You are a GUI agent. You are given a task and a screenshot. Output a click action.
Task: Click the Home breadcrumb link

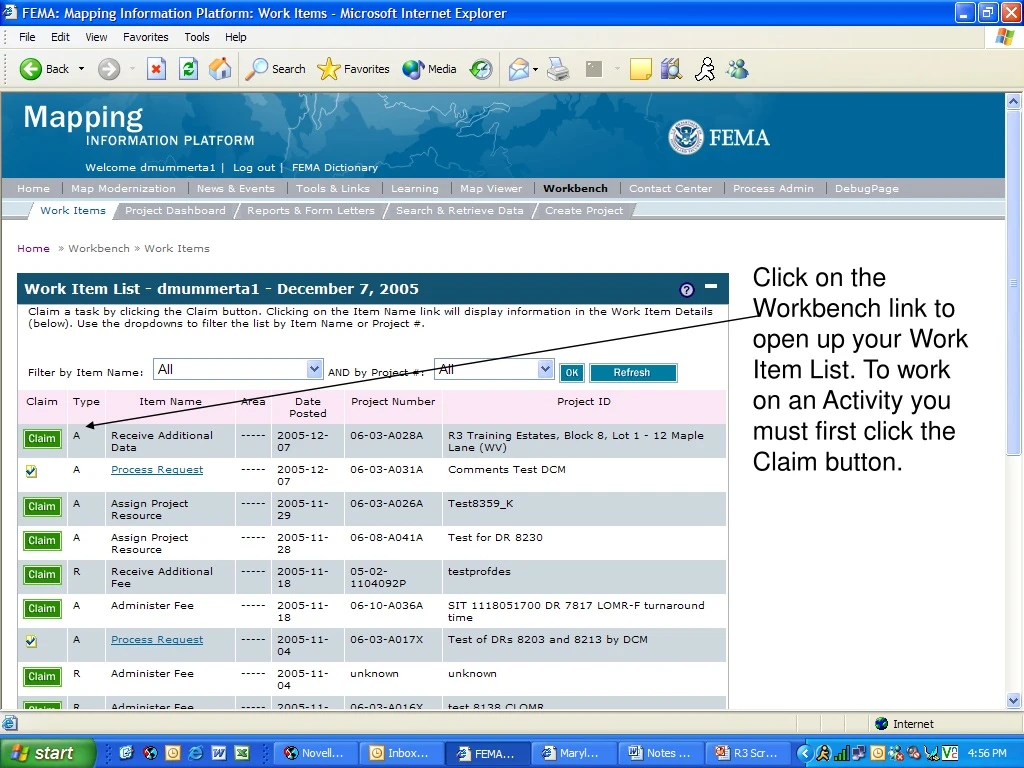(33, 248)
